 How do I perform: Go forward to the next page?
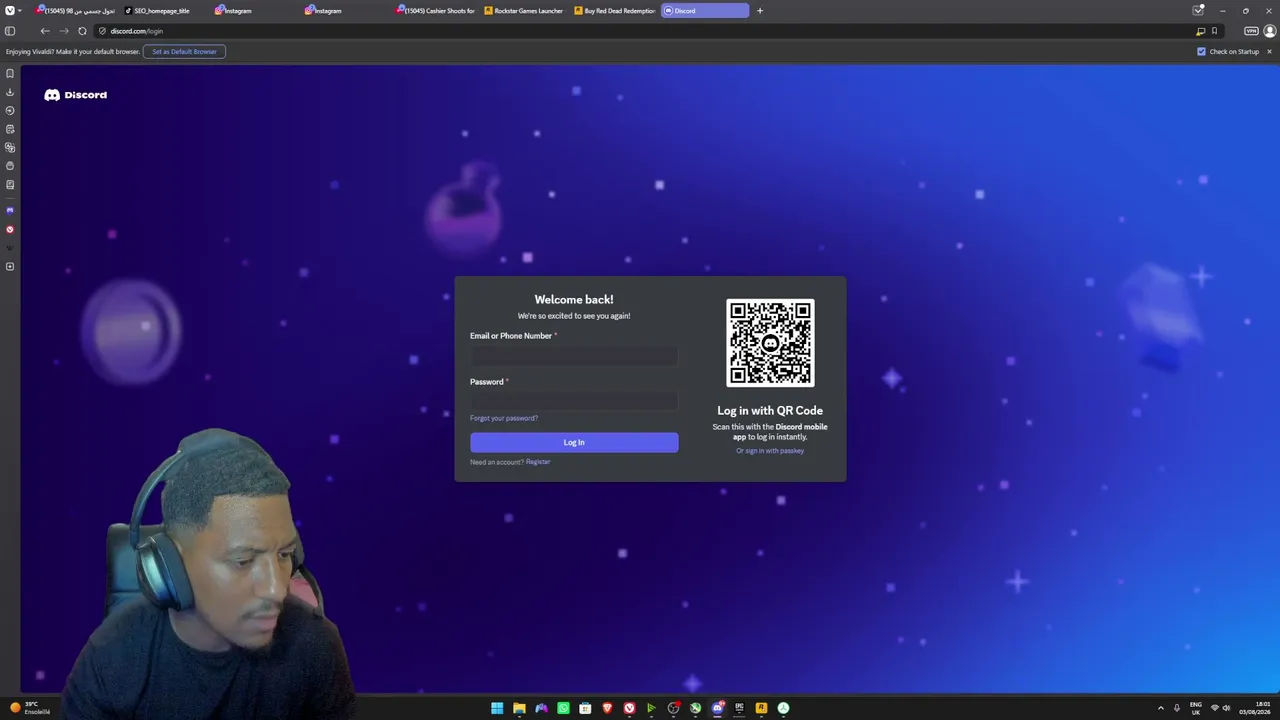[x=64, y=31]
